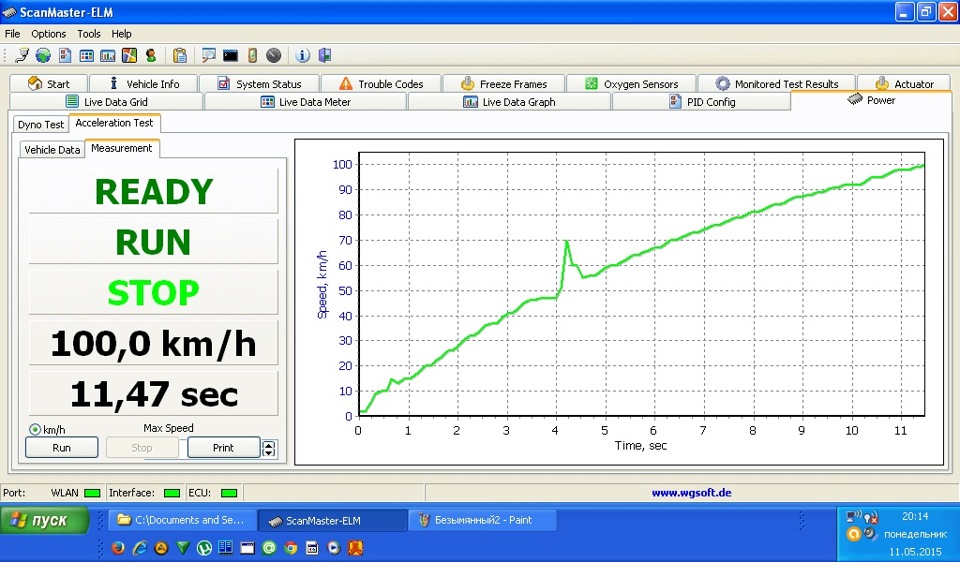Select the Acceleration Test tab

pos(114,122)
